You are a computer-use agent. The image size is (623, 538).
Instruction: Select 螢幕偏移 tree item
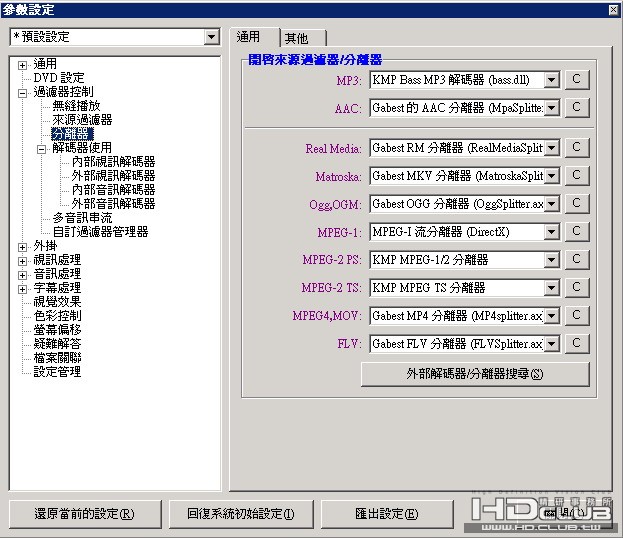(x=57, y=330)
